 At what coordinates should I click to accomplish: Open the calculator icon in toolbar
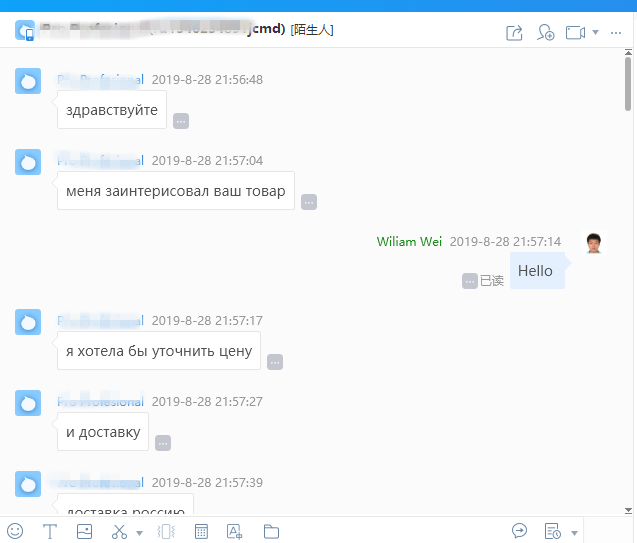(x=201, y=531)
